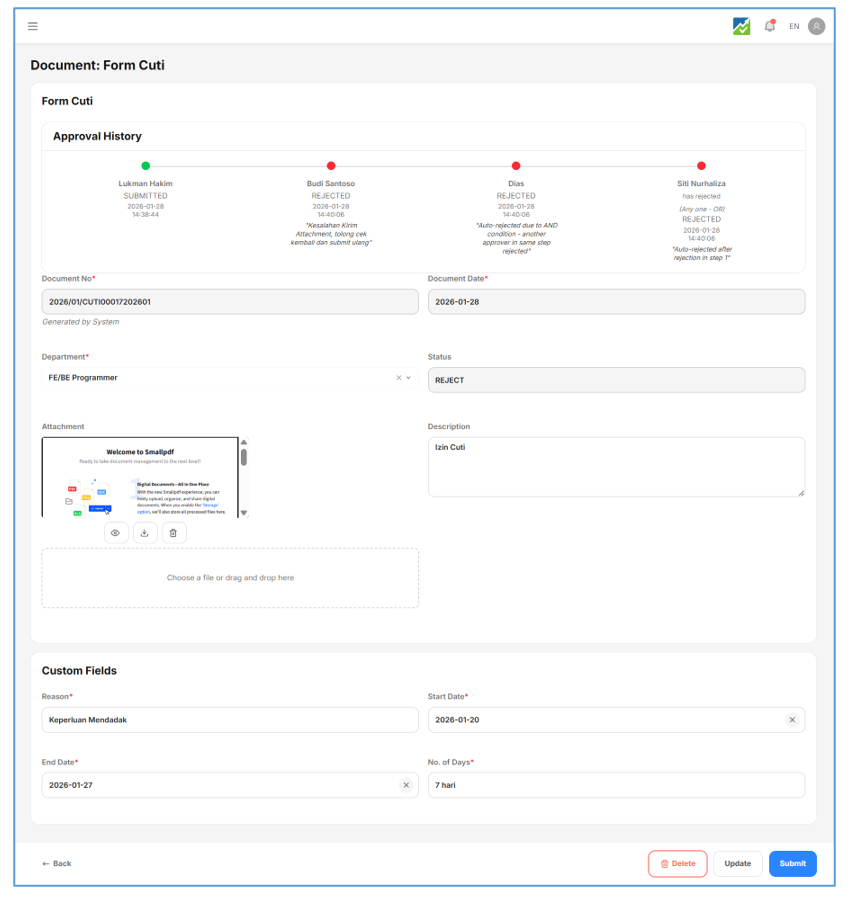Submit the Form Cuti document
The width and height of the screenshot is (849, 897).
pos(792,863)
